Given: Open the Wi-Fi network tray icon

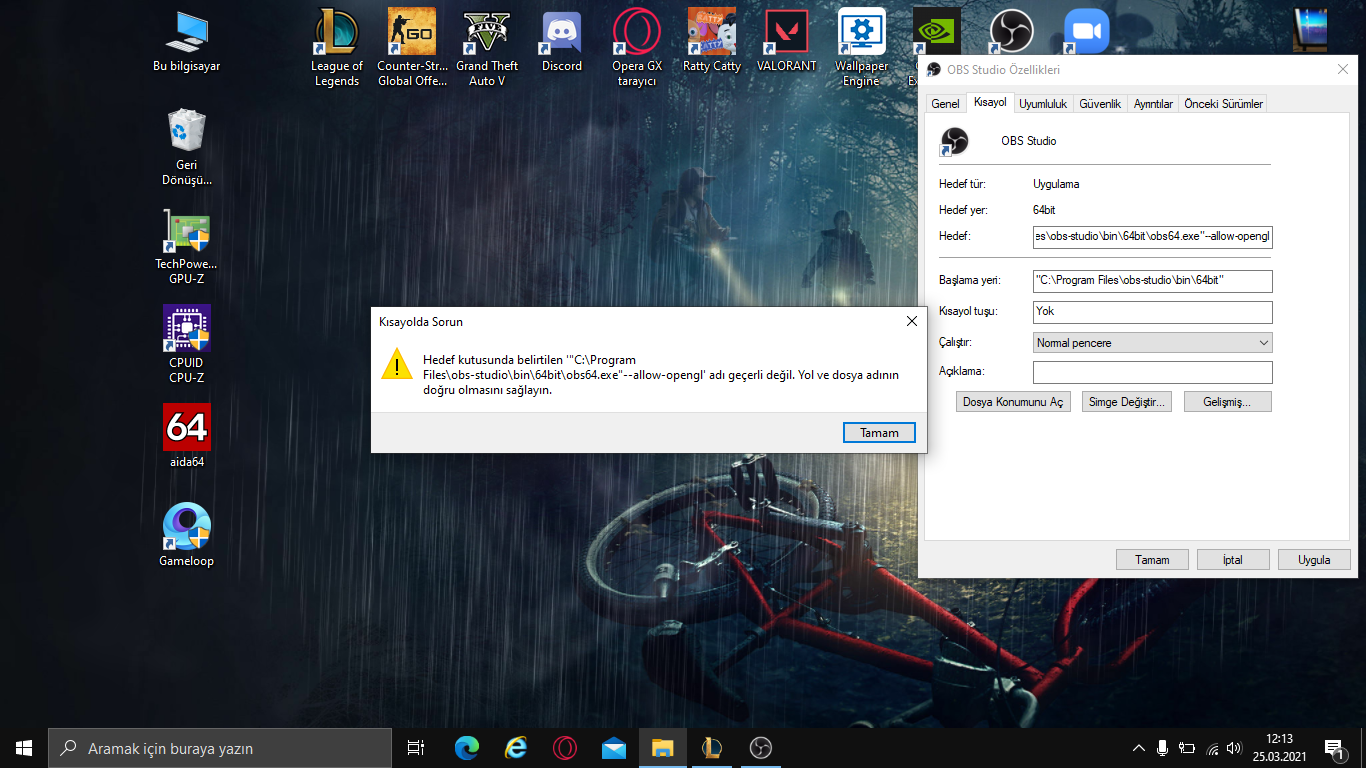Looking at the screenshot, I should click(1212, 748).
